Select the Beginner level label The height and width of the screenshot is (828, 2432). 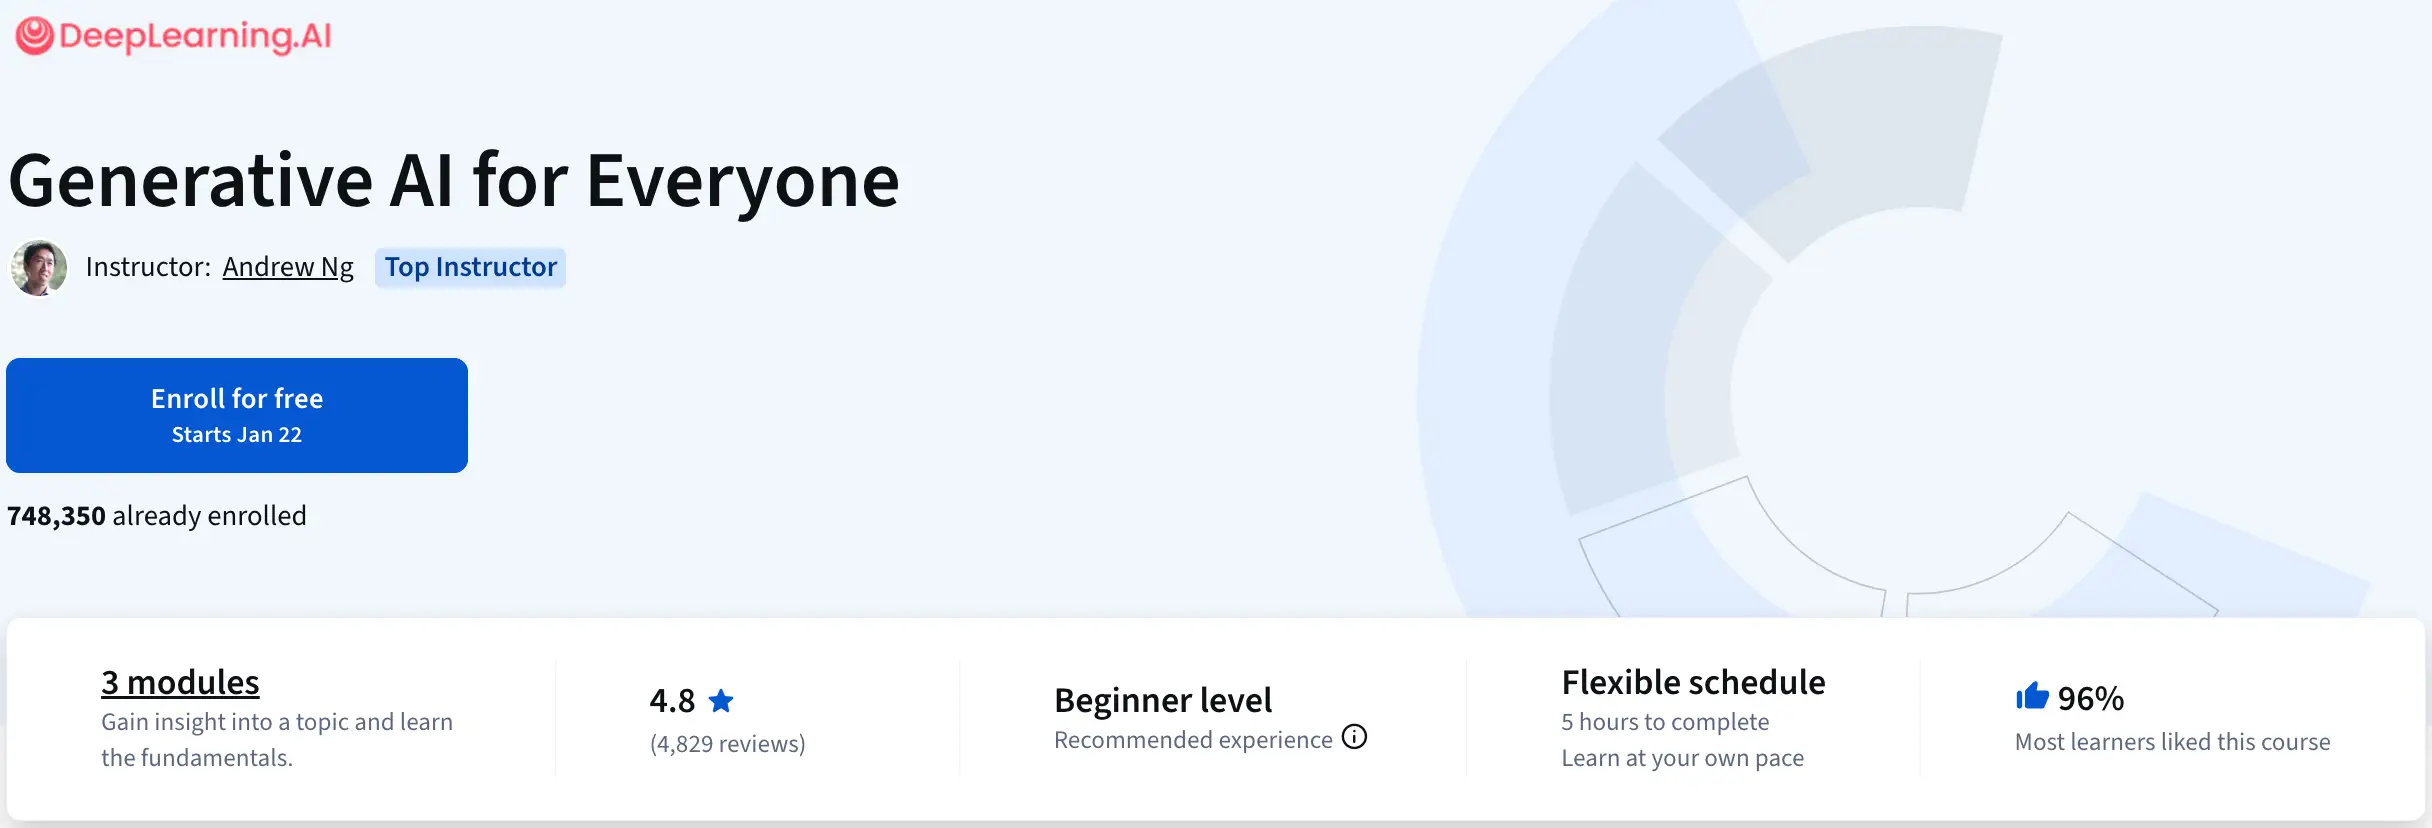tap(1162, 700)
